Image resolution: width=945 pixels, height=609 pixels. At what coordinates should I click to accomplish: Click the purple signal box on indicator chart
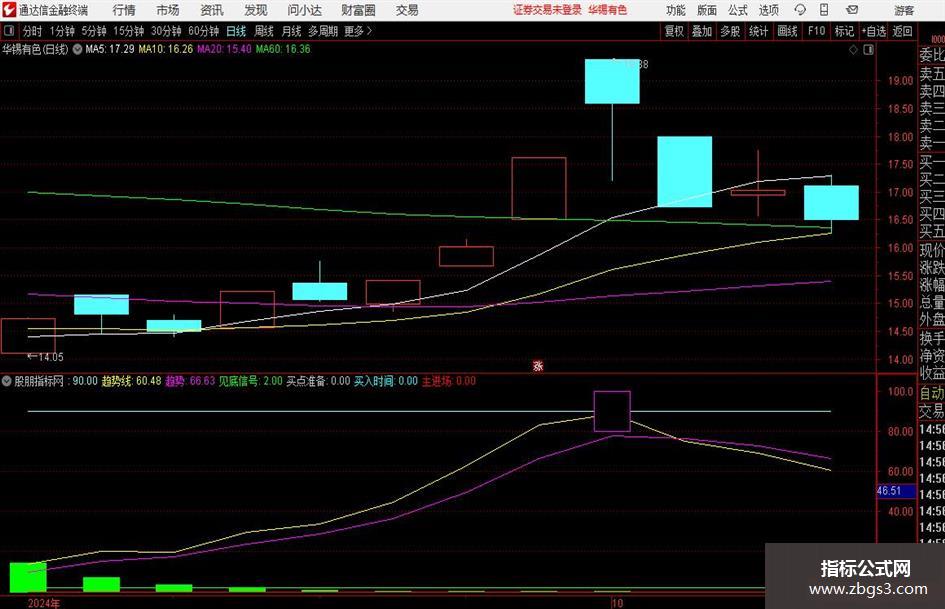pos(612,411)
